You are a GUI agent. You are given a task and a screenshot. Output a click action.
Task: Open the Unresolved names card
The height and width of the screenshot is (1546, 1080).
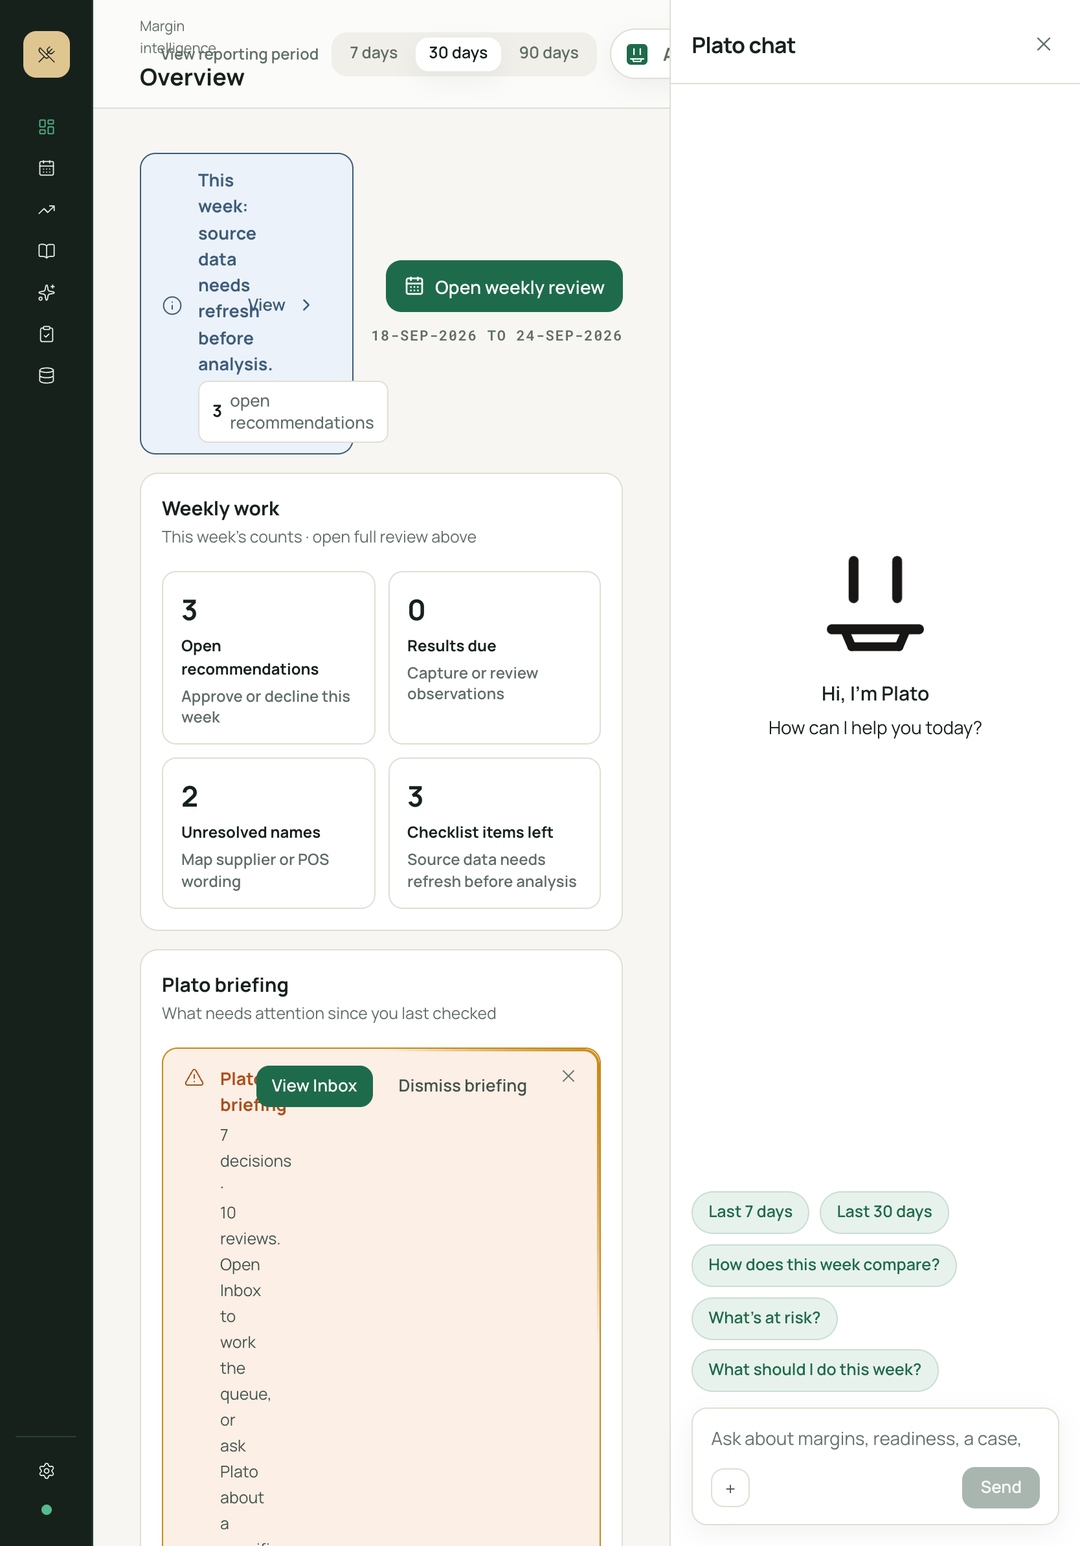(x=268, y=833)
